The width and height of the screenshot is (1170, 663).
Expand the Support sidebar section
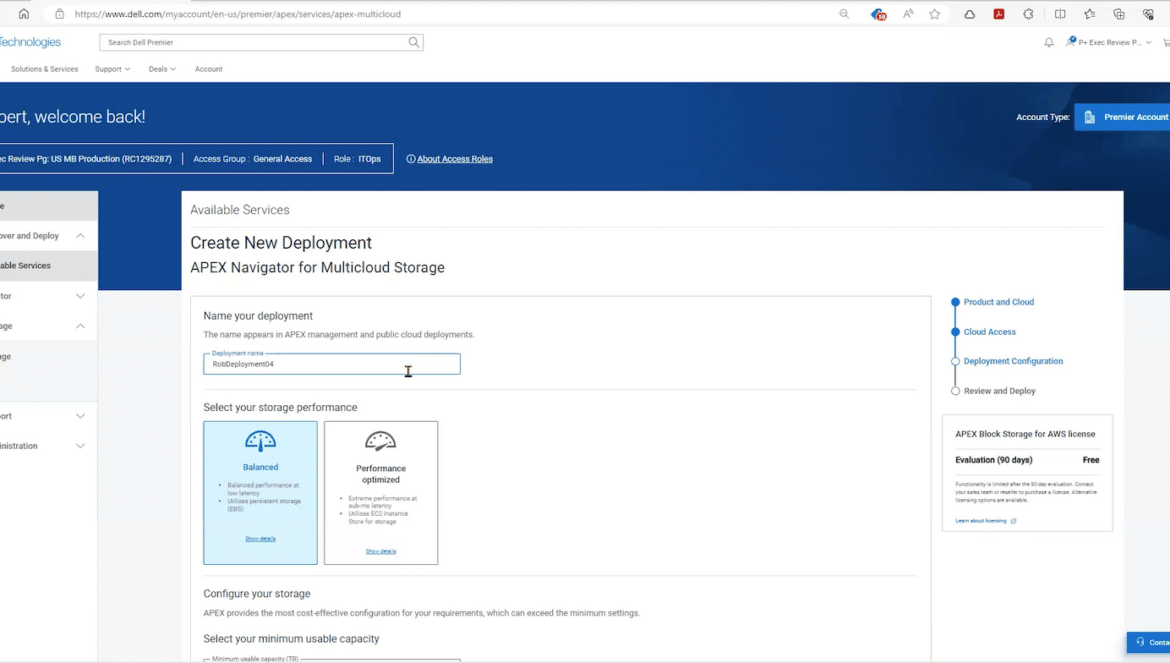pos(80,416)
